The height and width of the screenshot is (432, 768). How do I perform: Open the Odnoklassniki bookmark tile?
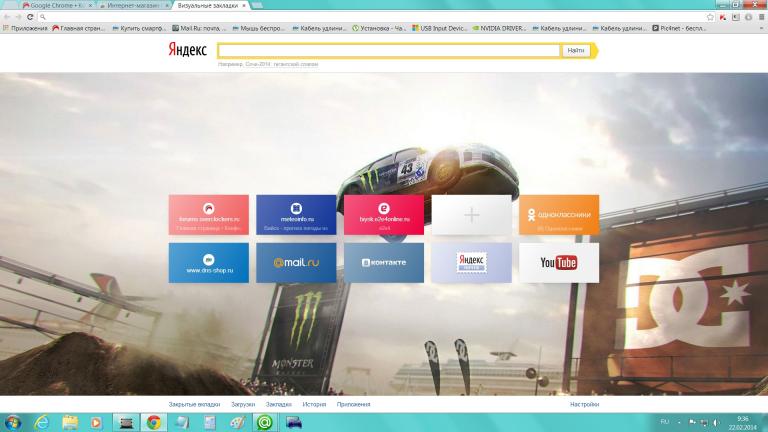[x=559, y=215]
